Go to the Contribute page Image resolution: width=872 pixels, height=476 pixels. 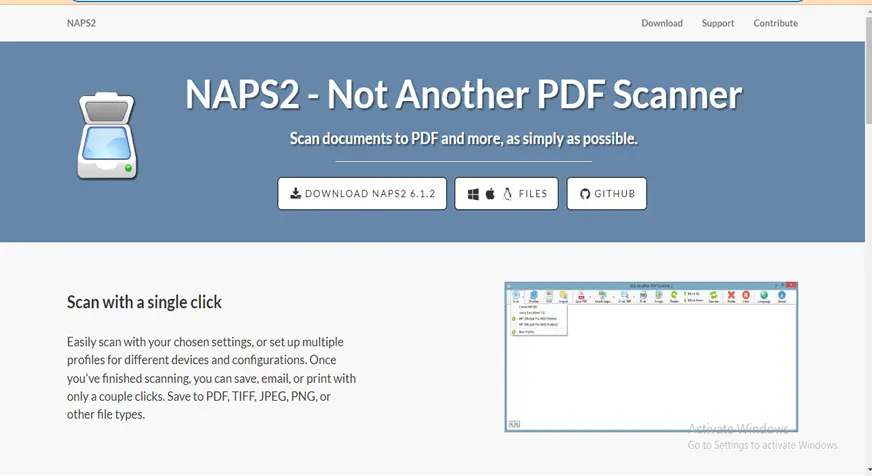776,23
